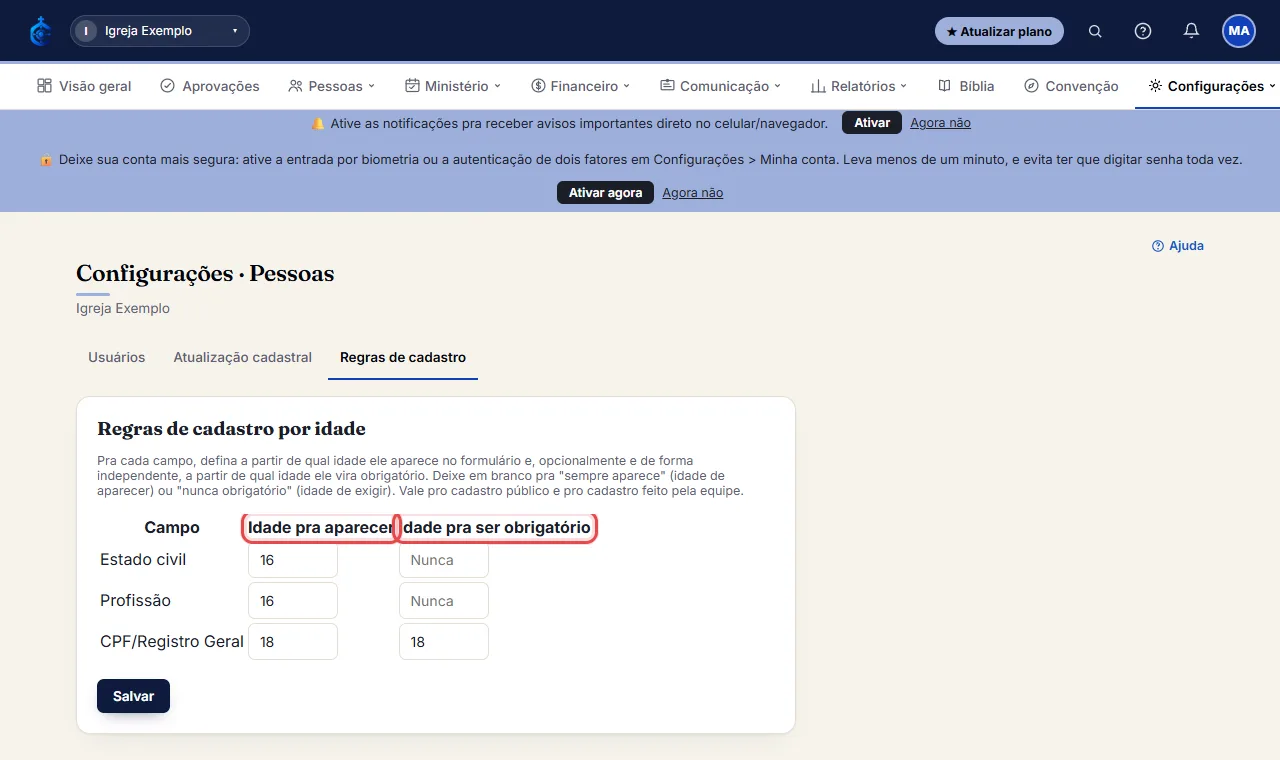Edit Estado civil idade pra aparecer field
Image resolution: width=1280 pixels, height=760 pixels.
pos(293,560)
